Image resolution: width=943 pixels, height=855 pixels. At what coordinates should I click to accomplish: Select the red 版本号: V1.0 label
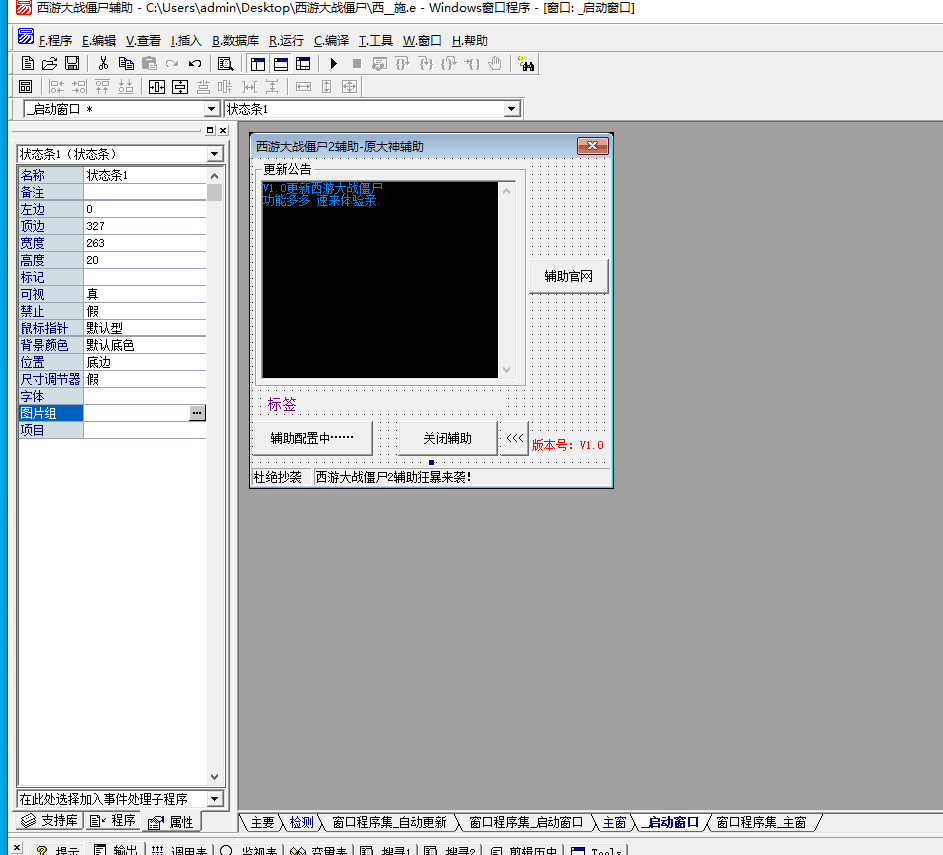pos(568,445)
